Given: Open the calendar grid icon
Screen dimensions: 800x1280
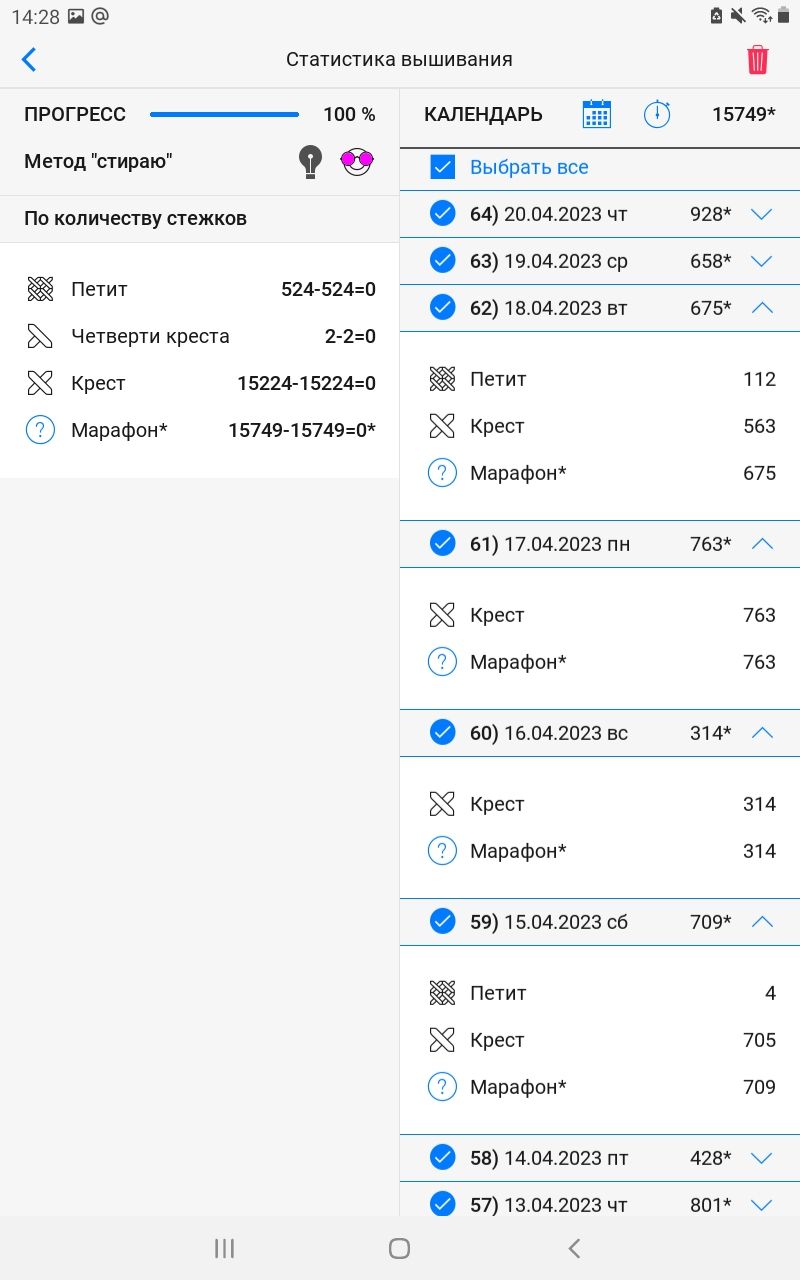Looking at the screenshot, I should click(597, 114).
